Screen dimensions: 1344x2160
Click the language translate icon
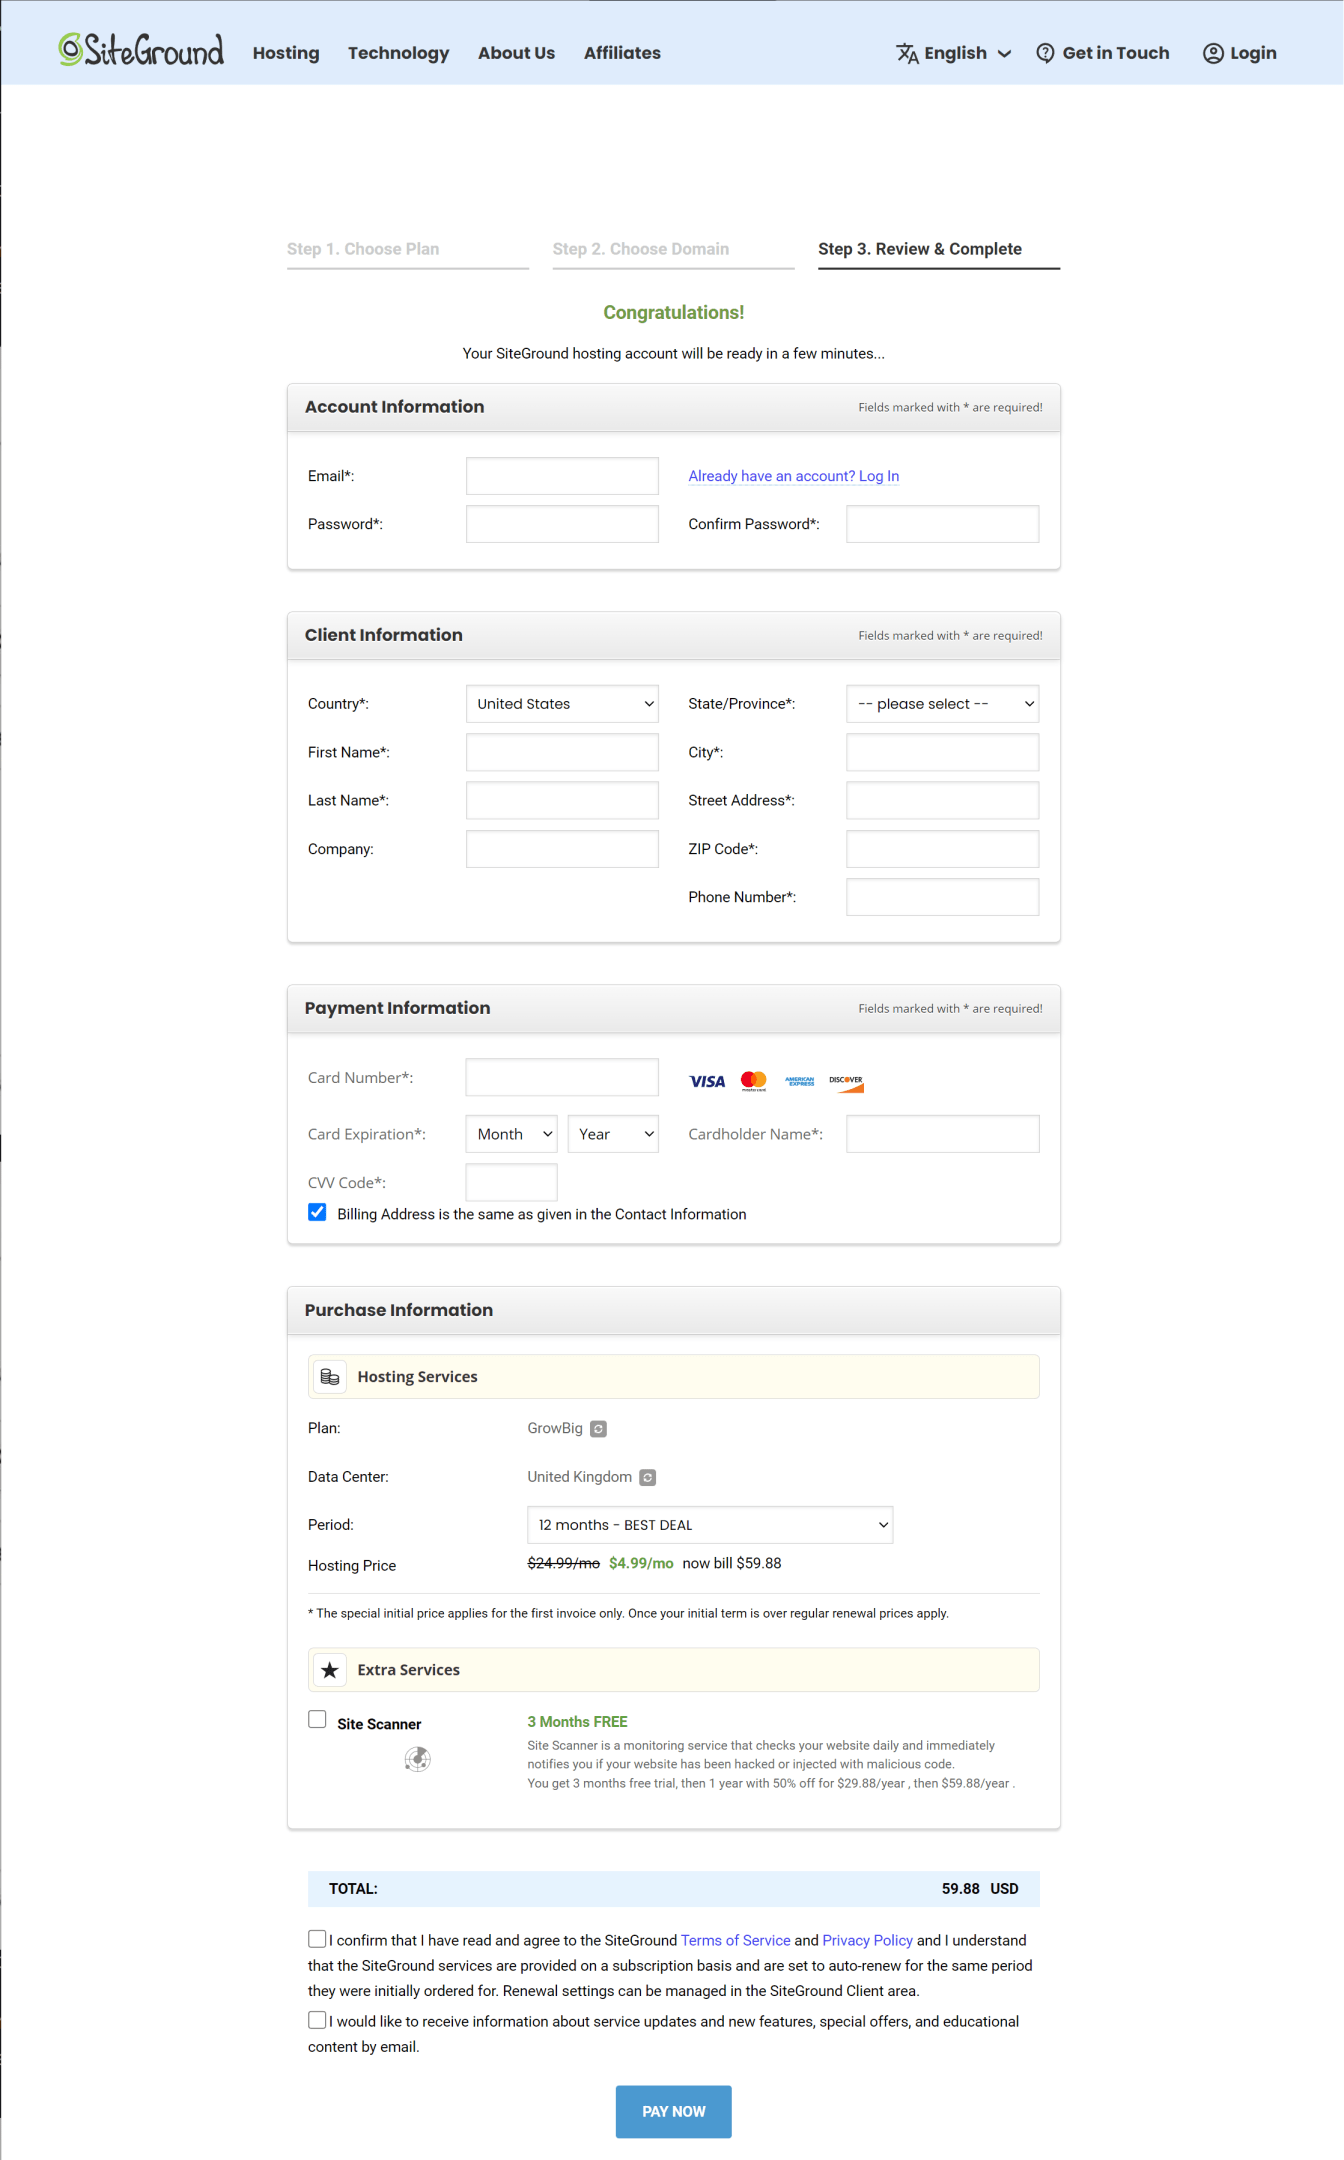[x=907, y=53]
